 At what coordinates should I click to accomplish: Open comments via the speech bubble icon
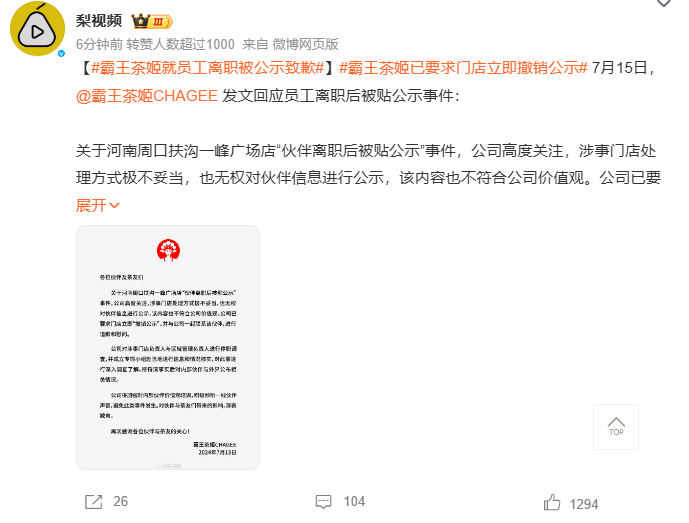(323, 501)
